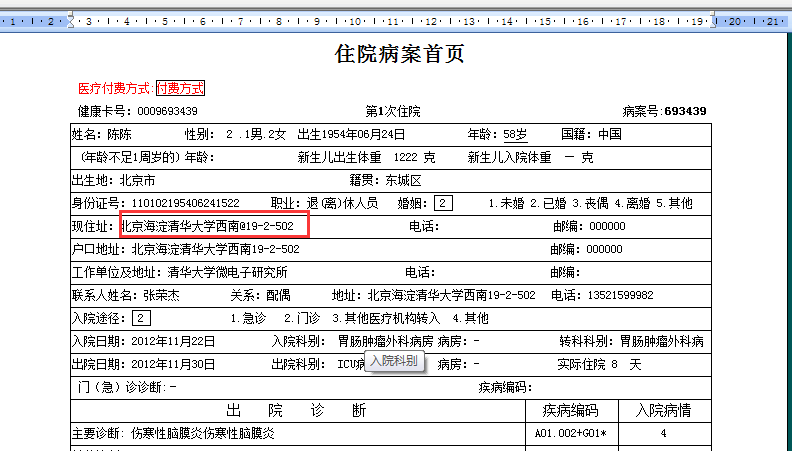
Task: Click the 入院途径 code box
Action: coord(141,319)
